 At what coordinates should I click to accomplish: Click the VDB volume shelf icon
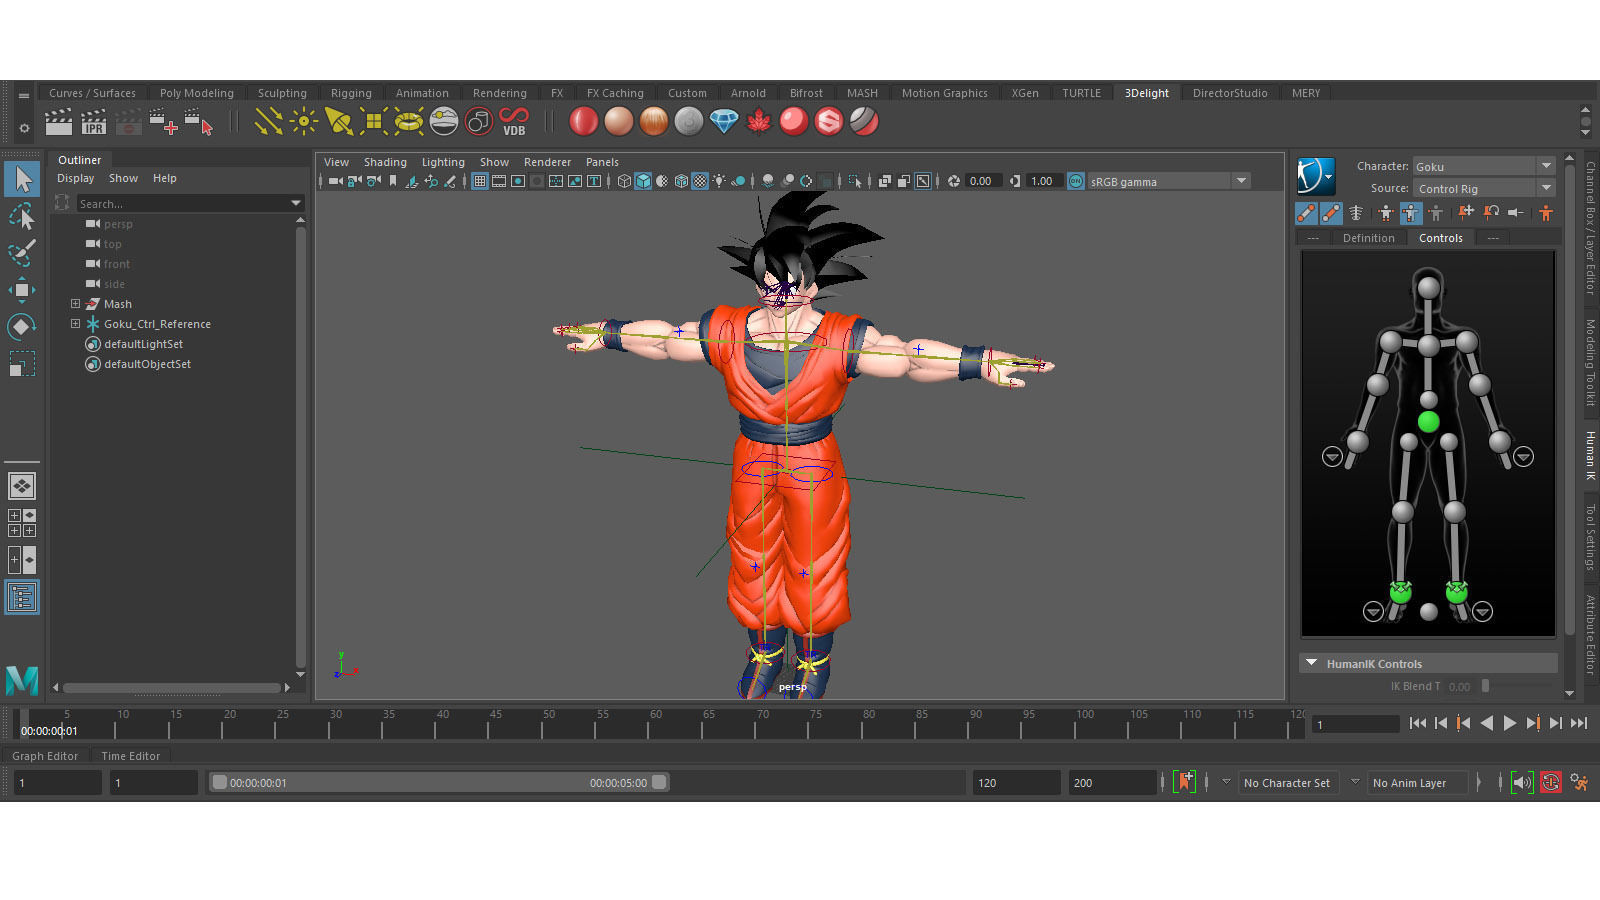click(514, 122)
